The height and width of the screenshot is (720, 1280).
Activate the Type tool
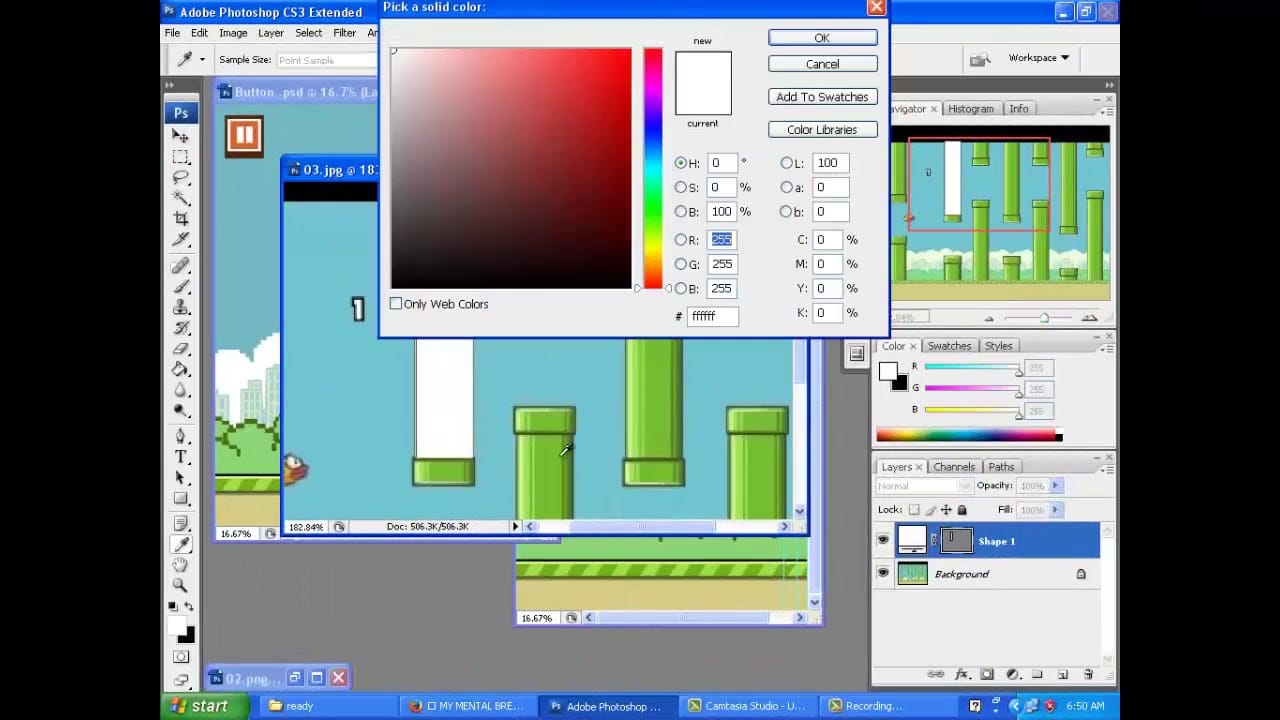point(181,457)
